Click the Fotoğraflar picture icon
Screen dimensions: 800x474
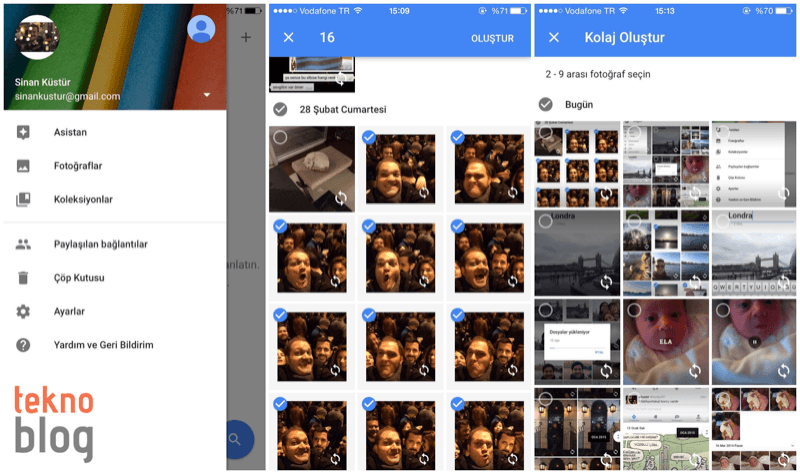pyautogui.click(x=23, y=166)
